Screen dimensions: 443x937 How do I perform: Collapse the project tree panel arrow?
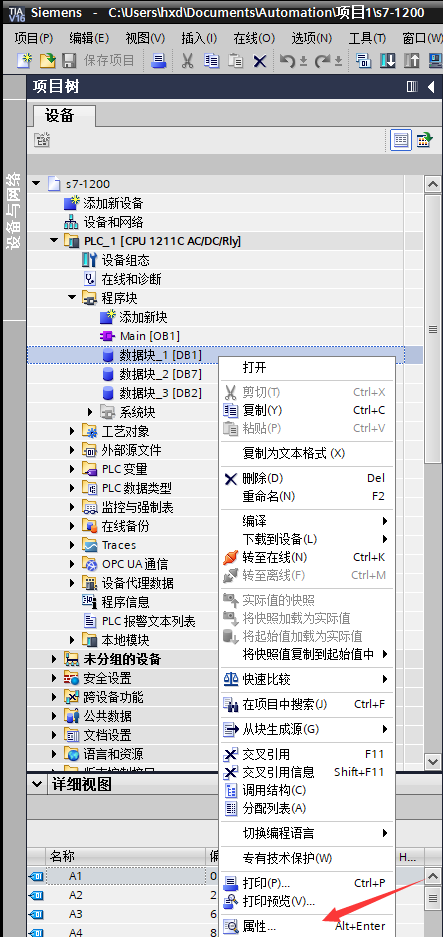click(430, 87)
